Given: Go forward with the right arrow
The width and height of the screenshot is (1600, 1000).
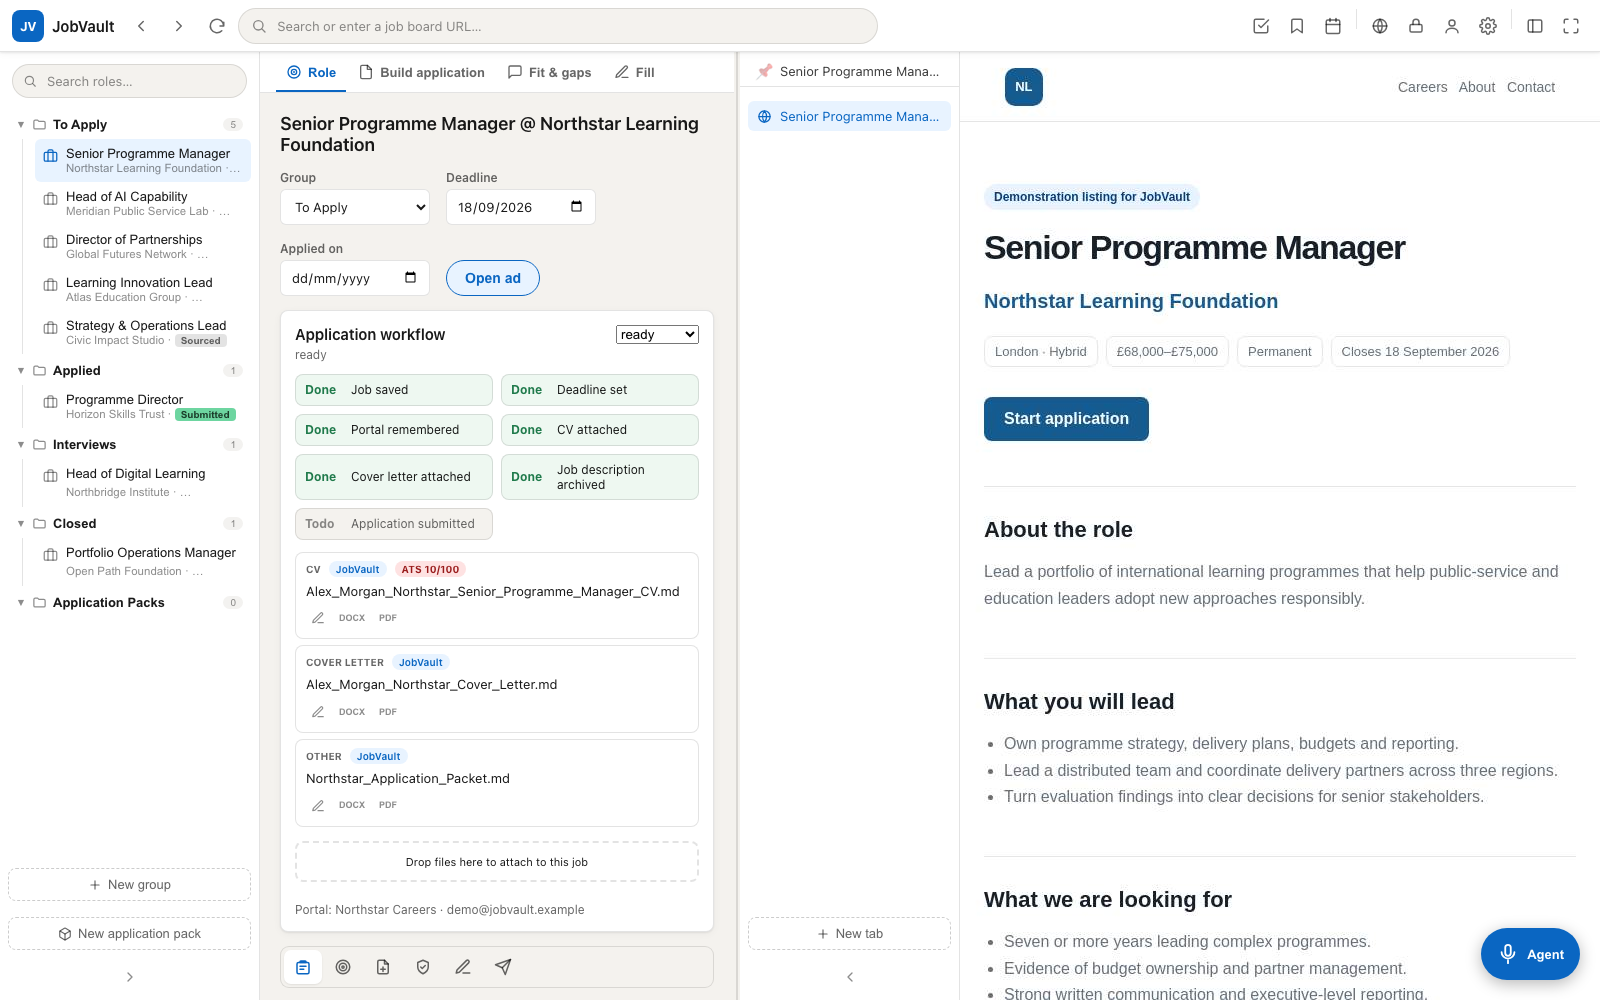Looking at the screenshot, I should pyautogui.click(x=179, y=26).
